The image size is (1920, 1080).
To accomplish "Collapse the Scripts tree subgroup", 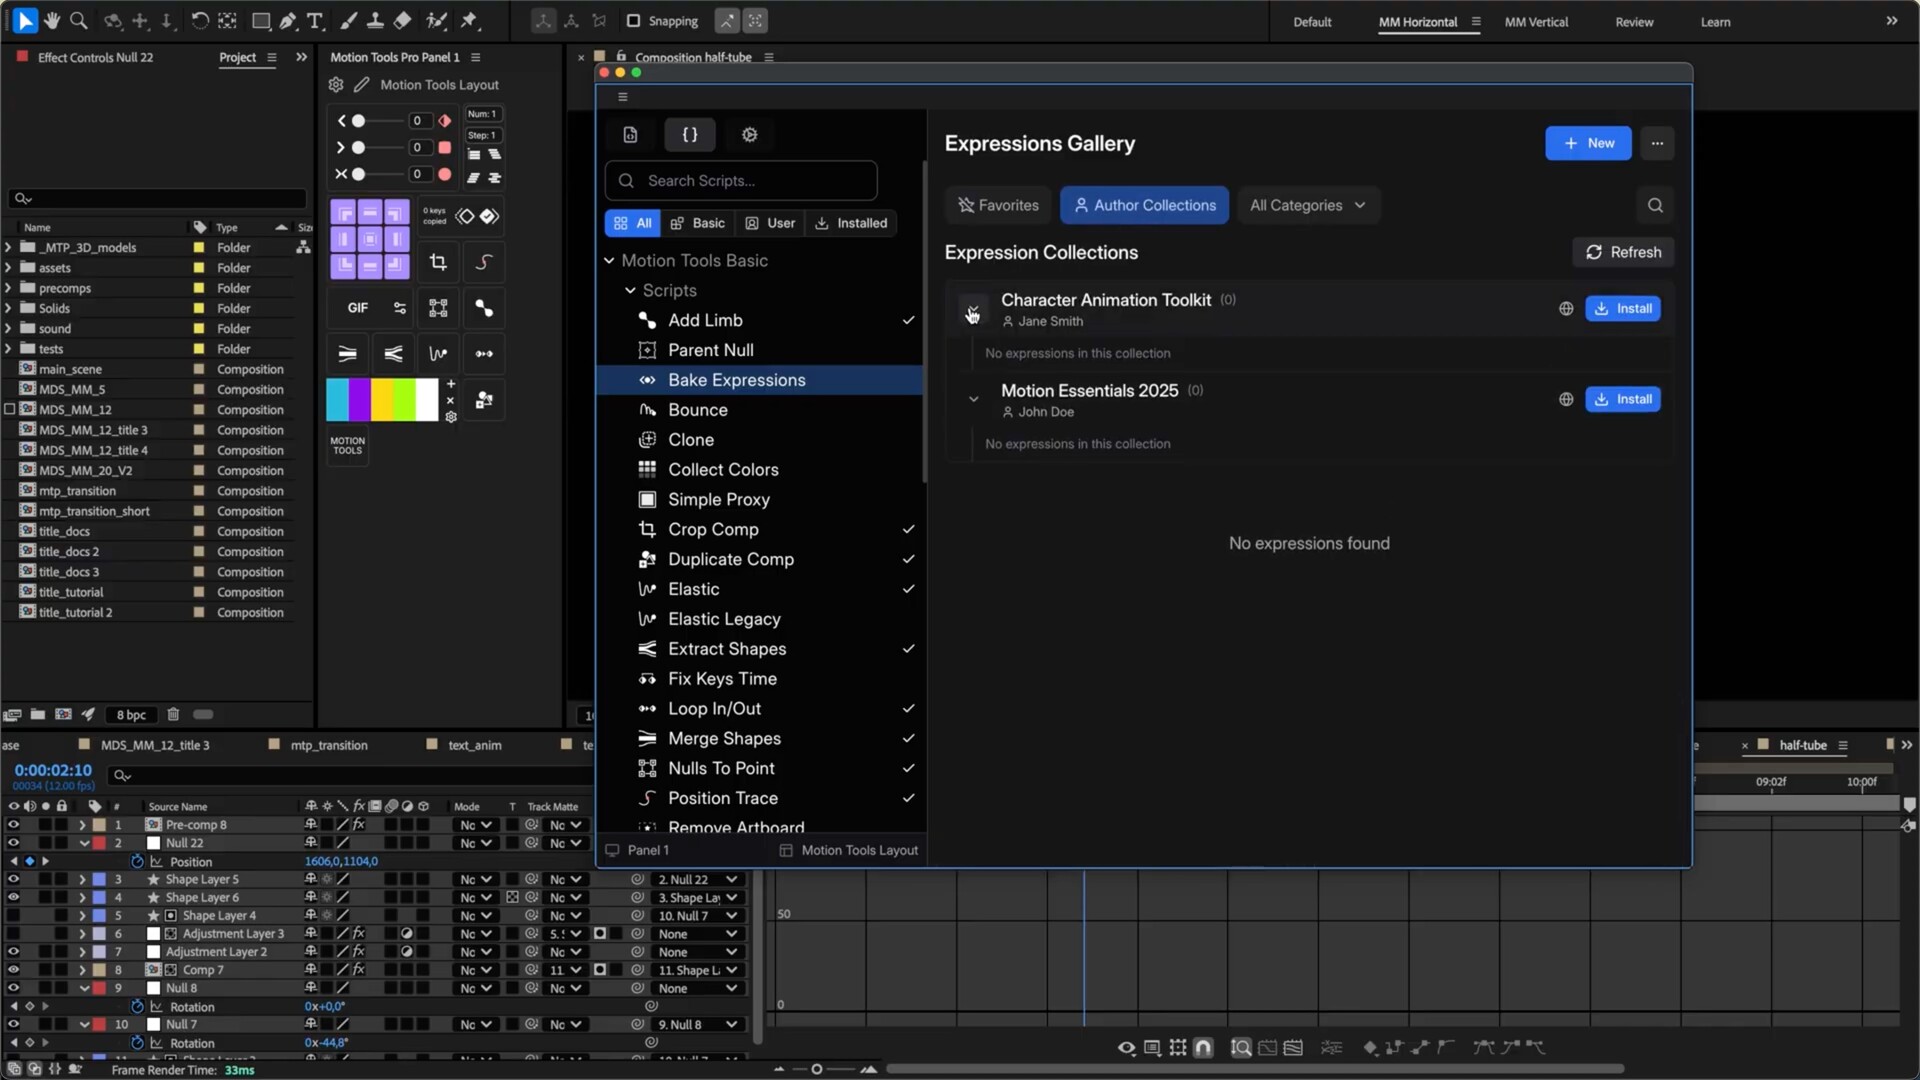I will point(630,290).
